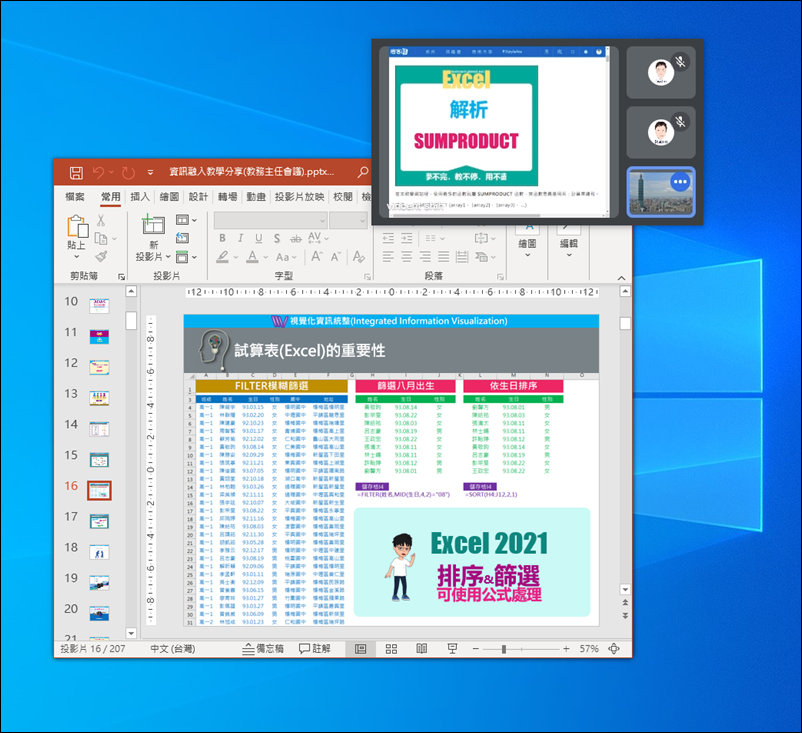802x733 pixels.
Task: Toggle align text left
Action: pyautogui.click(x=388, y=257)
